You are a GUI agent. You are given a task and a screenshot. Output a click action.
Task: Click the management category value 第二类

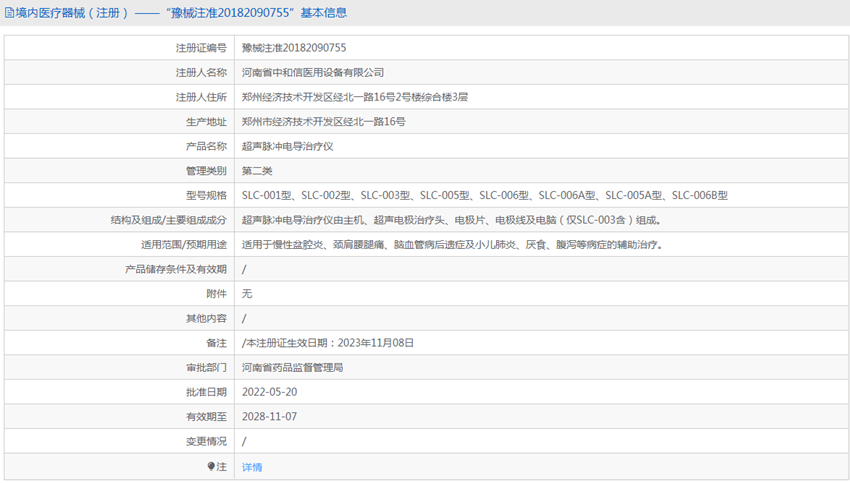[257, 171]
